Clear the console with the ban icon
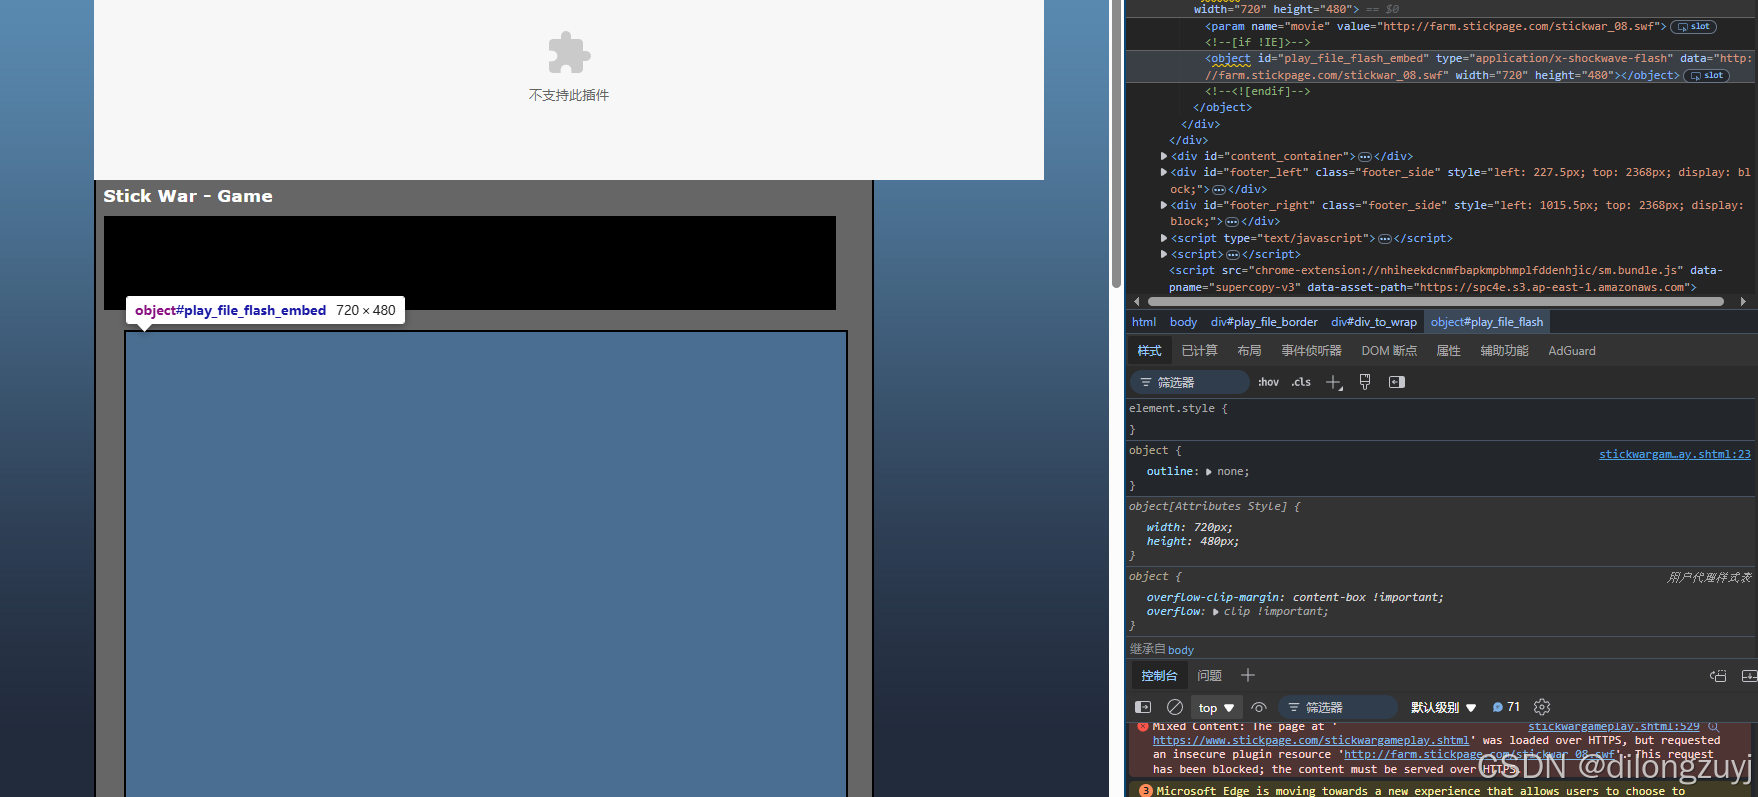 pyautogui.click(x=1175, y=707)
